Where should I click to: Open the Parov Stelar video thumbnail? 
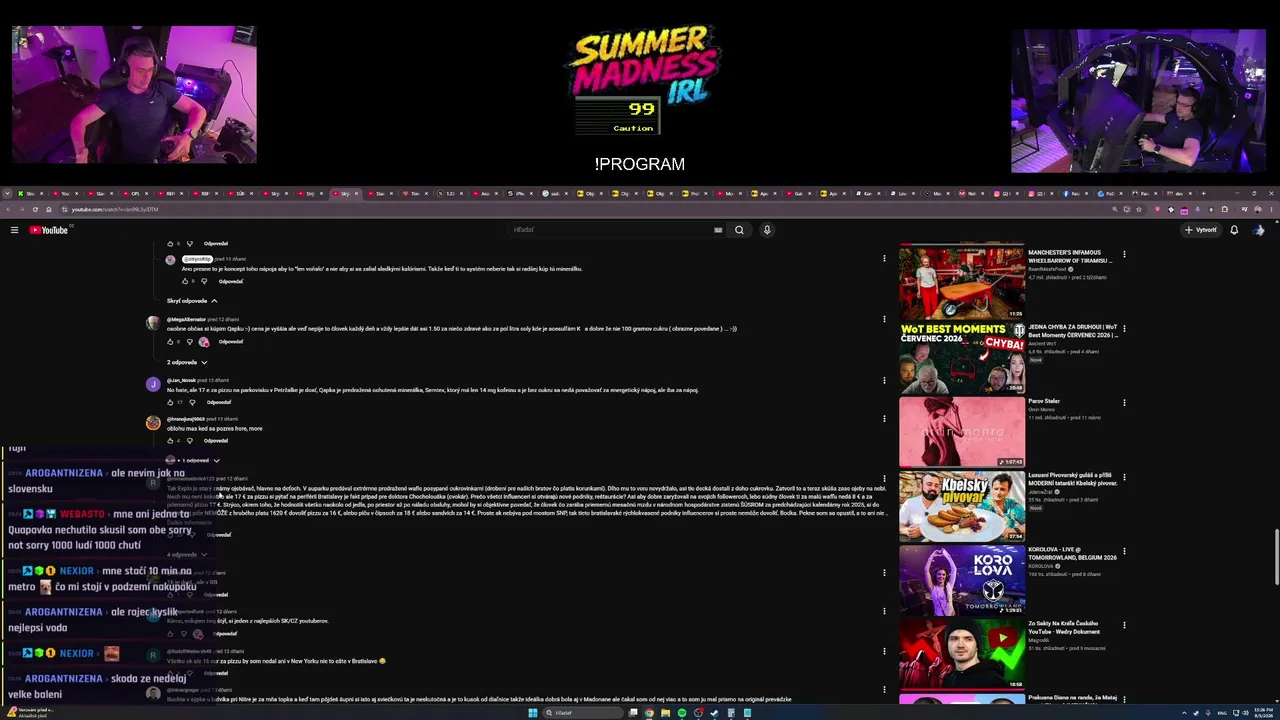[x=962, y=432]
